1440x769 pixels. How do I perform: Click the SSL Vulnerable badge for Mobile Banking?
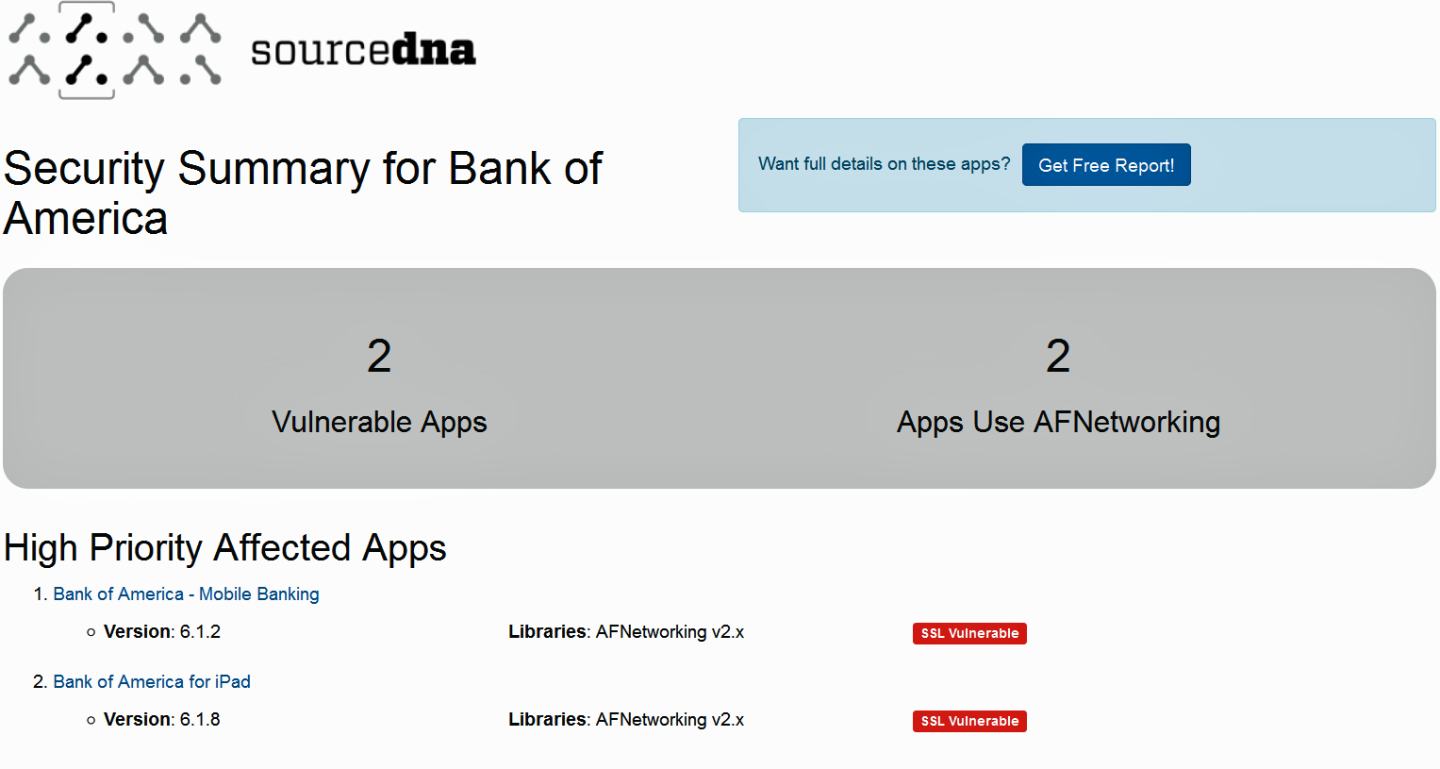968,632
